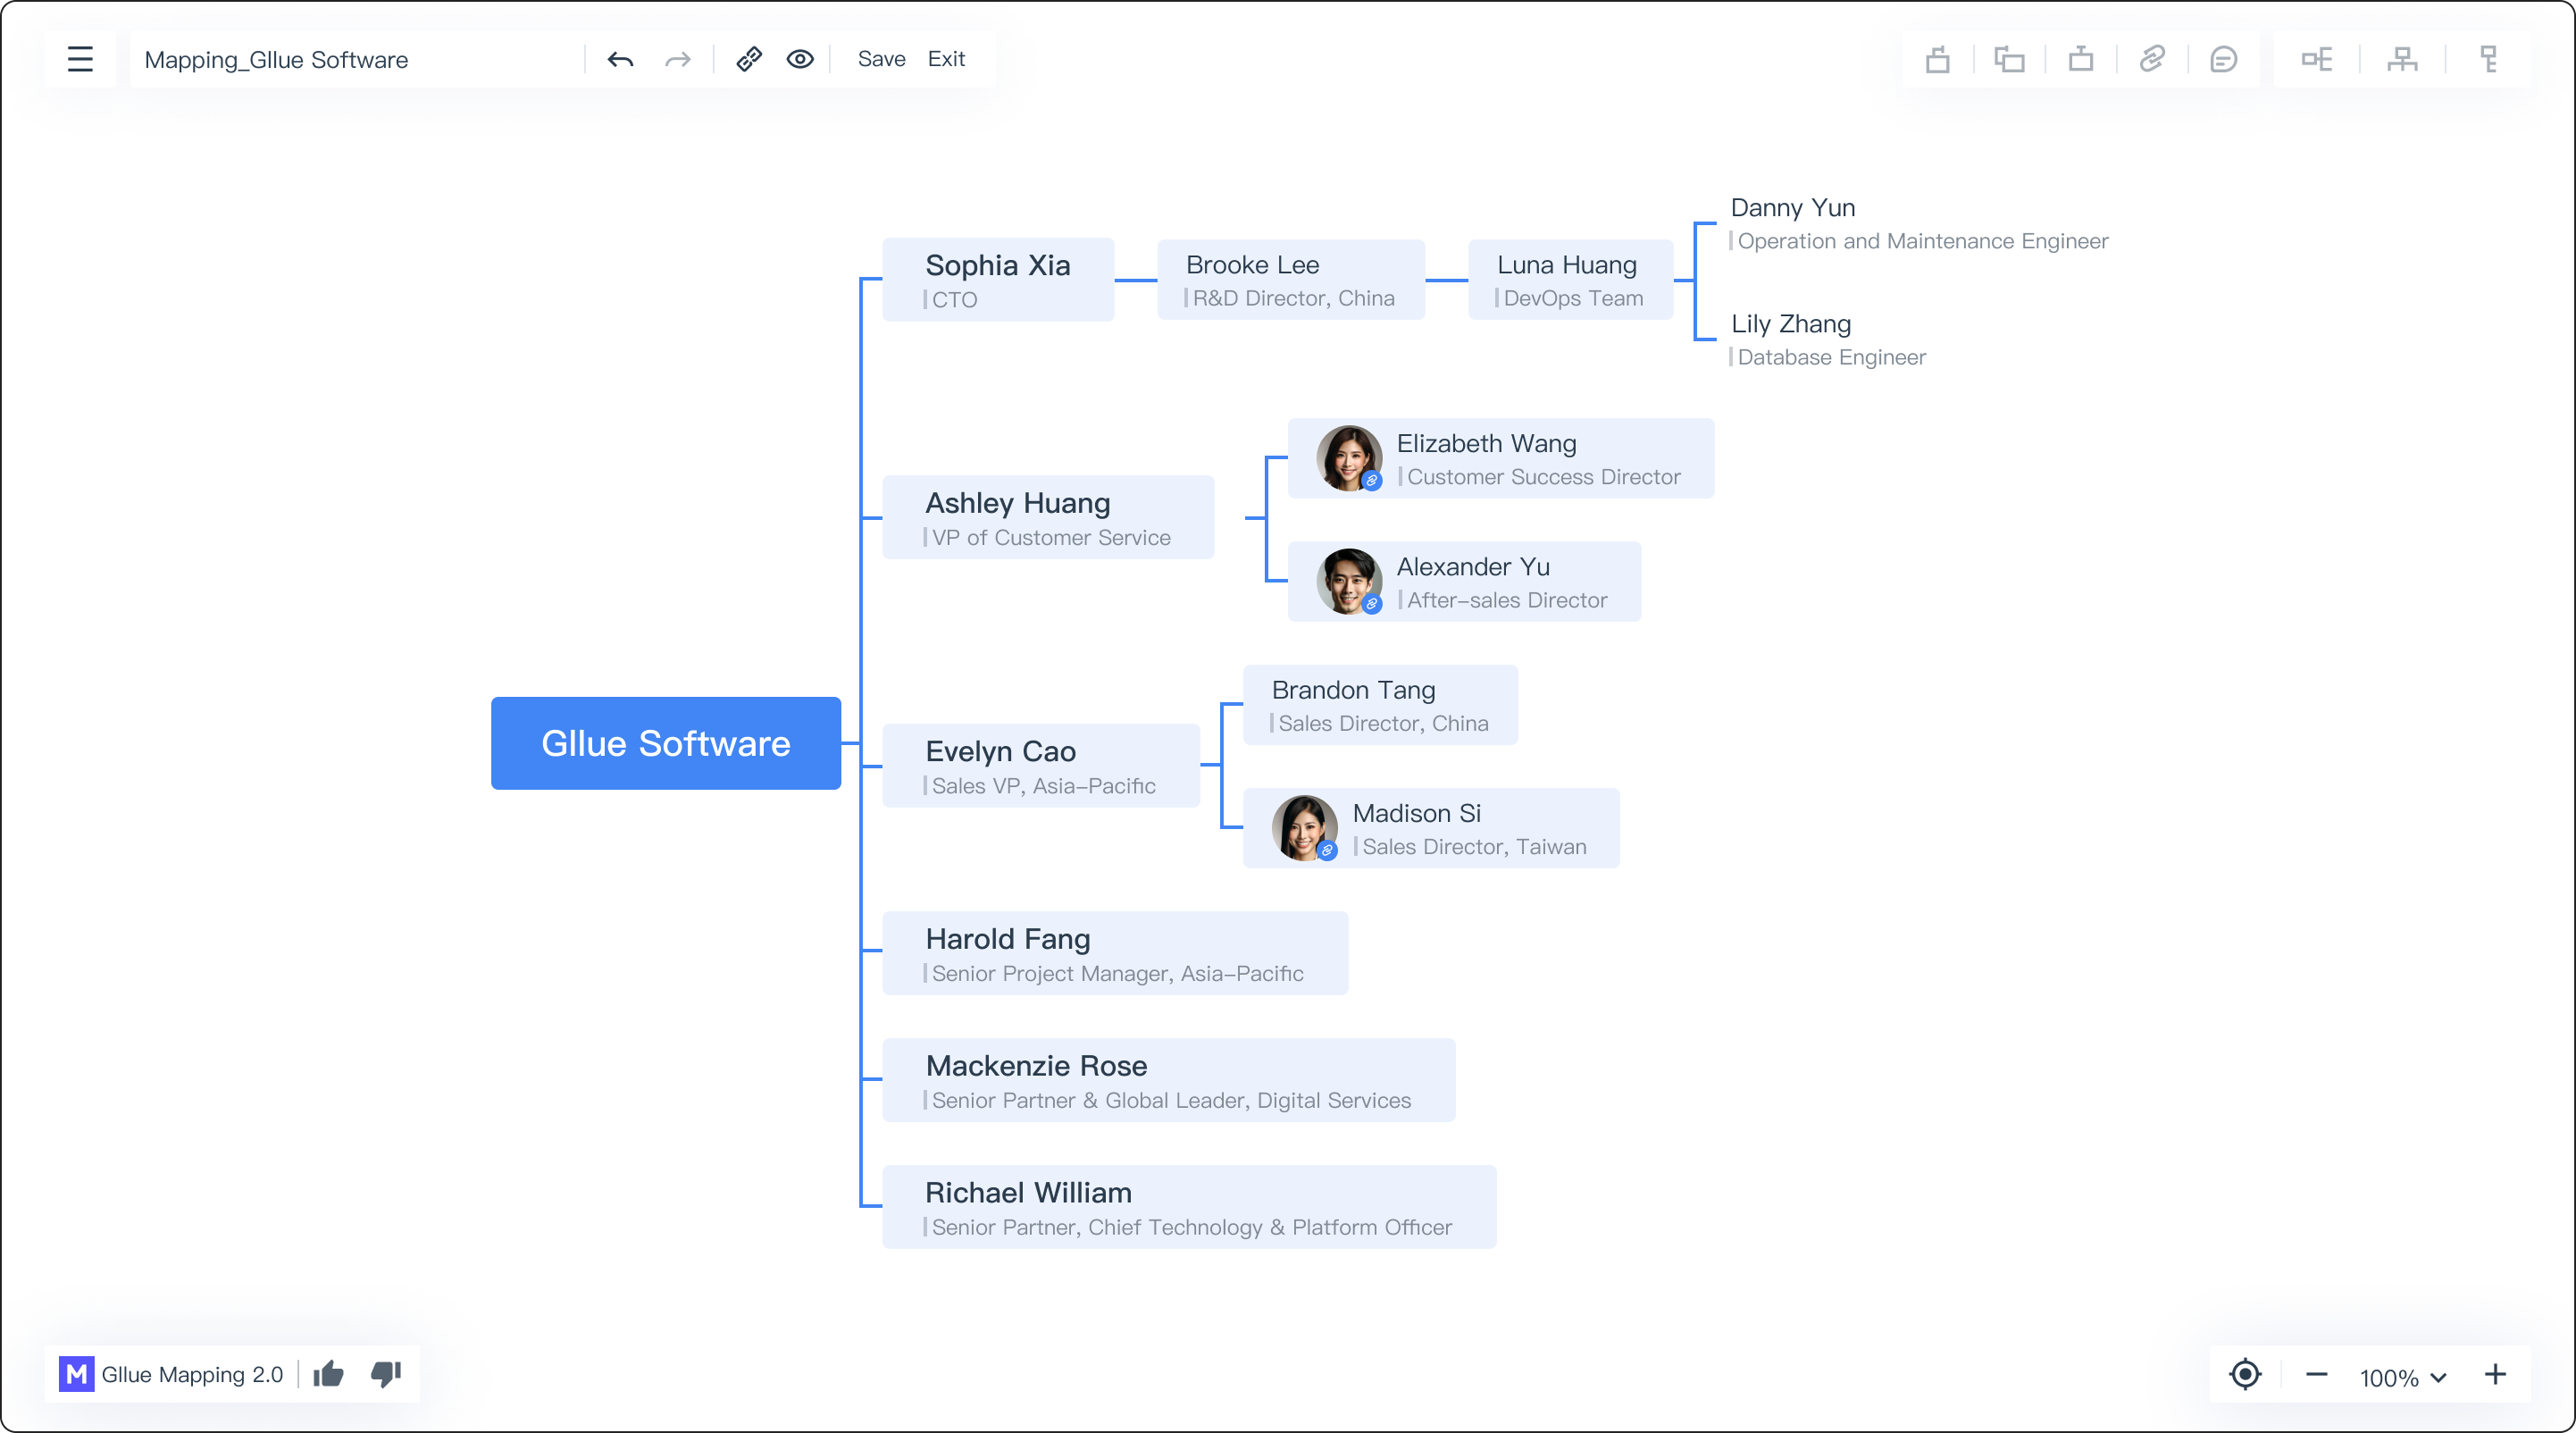Select the org chart layout icon
The image size is (2576, 1433).
coord(2402,60)
